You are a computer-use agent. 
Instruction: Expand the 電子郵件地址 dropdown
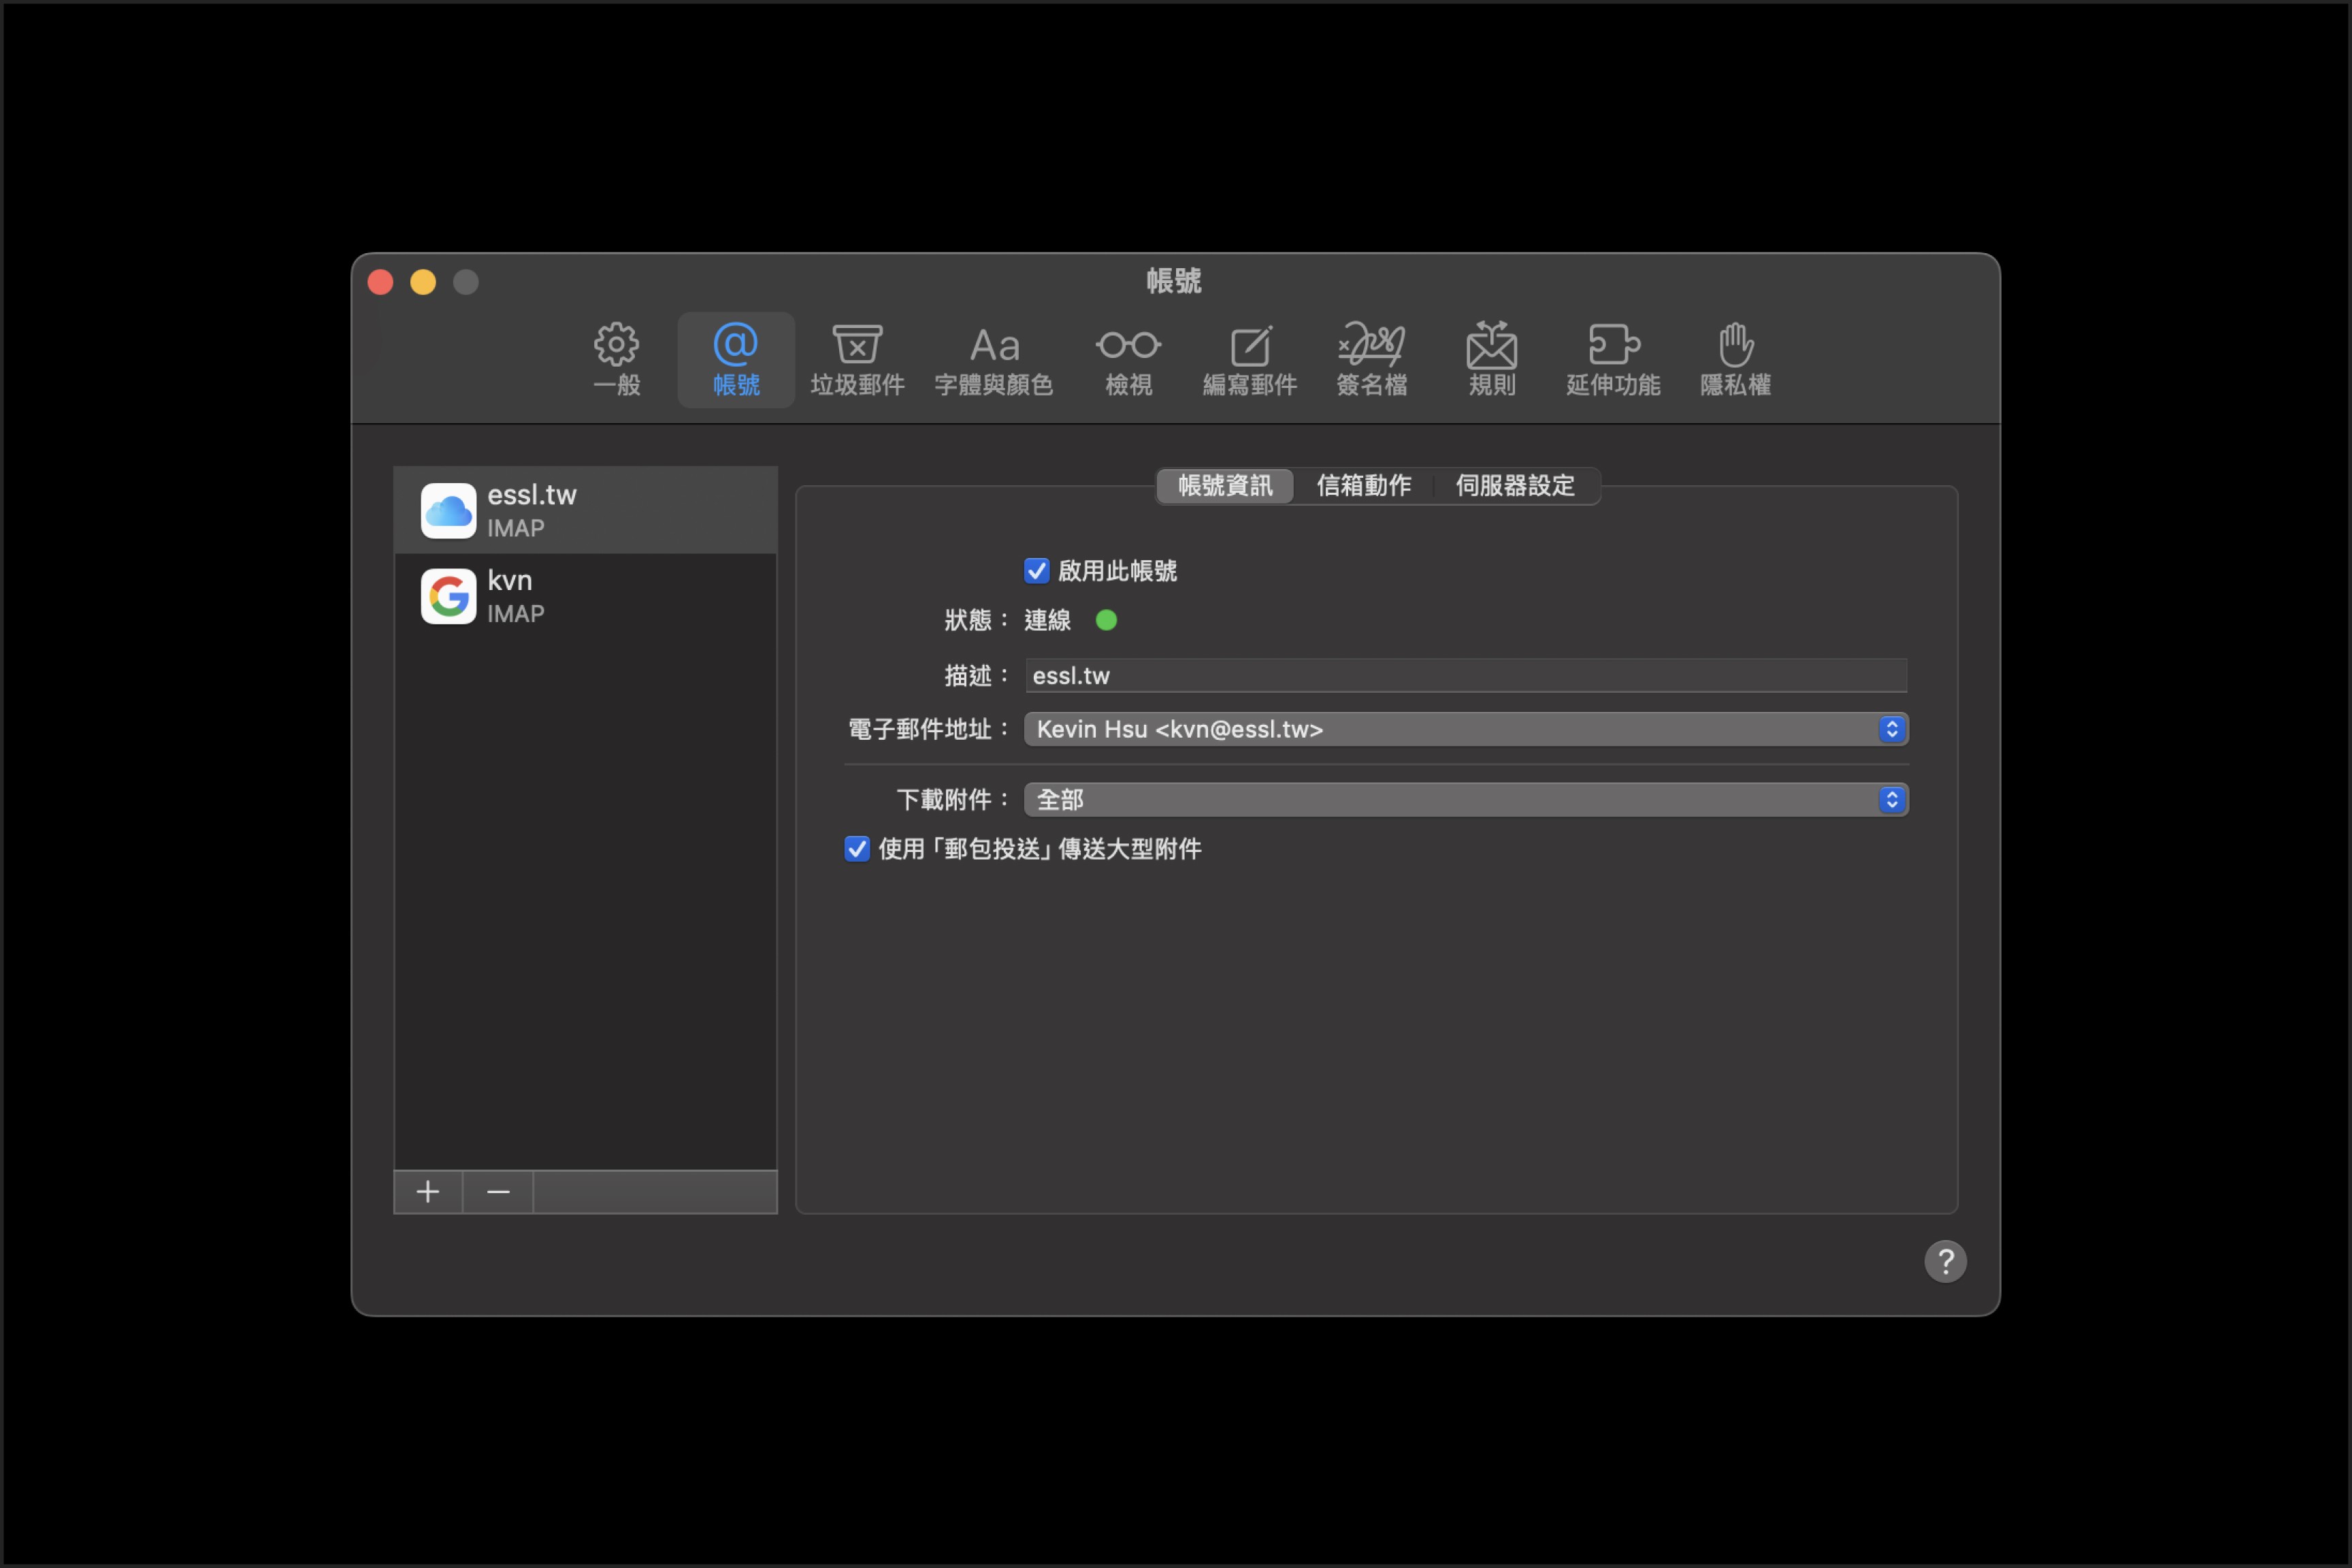tap(1466, 729)
